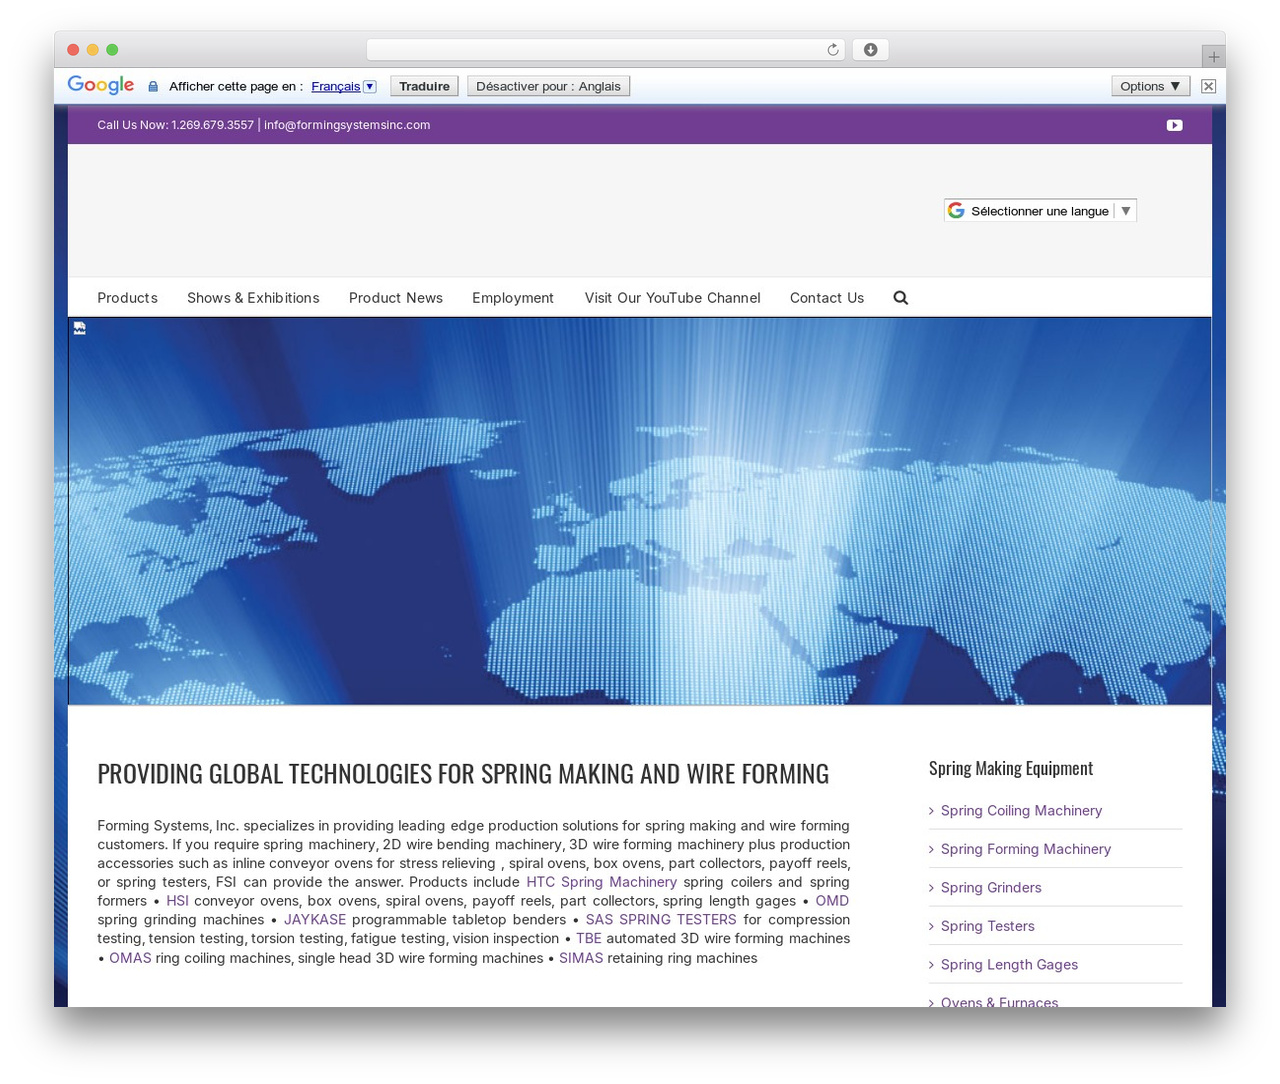Click Désactiver pour : Anglais button
The height and width of the screenshot is (1084, 1280).
tap(548, 86)
